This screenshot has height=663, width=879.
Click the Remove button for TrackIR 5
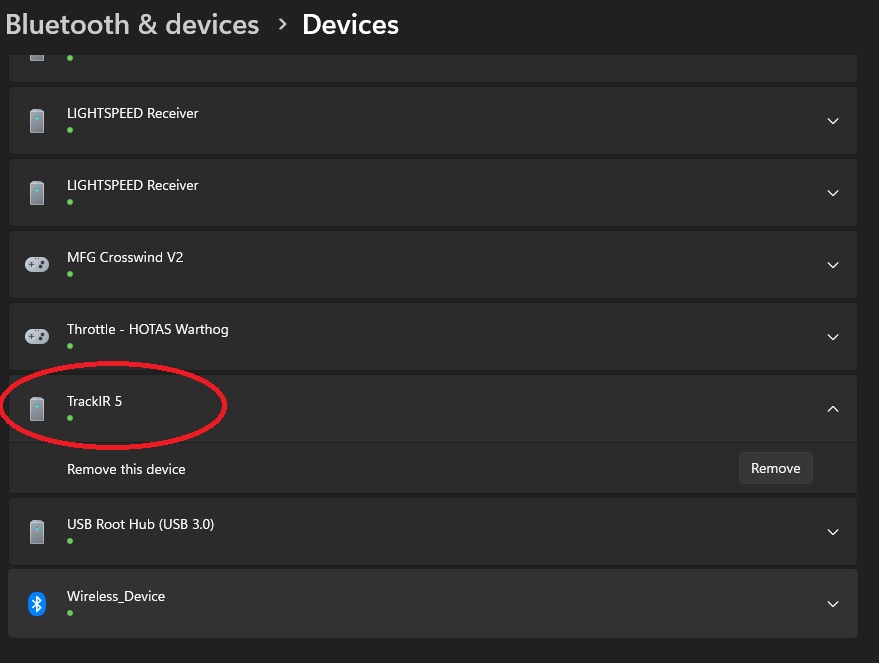(775, 468)
